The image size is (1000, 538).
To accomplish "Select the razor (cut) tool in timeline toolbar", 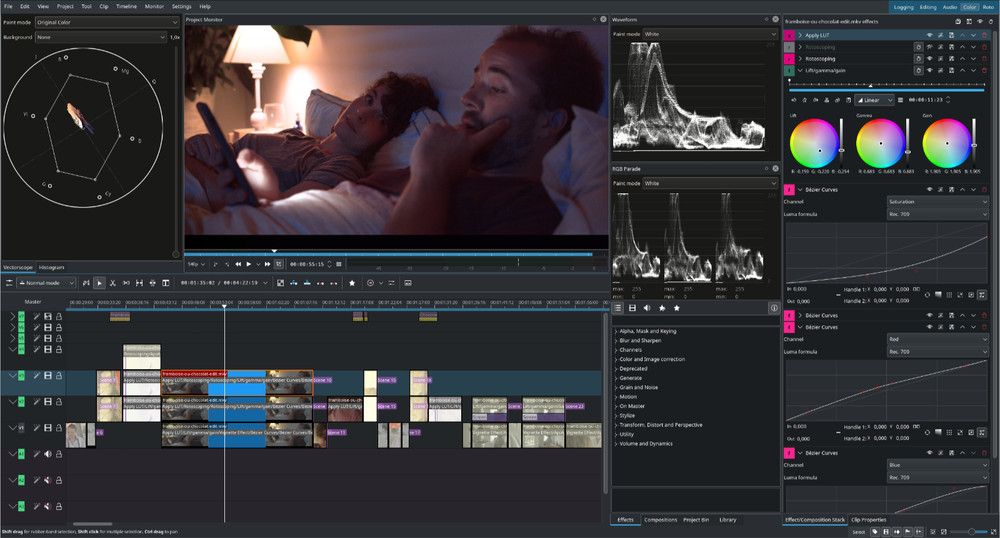I will tap(112, 283).
